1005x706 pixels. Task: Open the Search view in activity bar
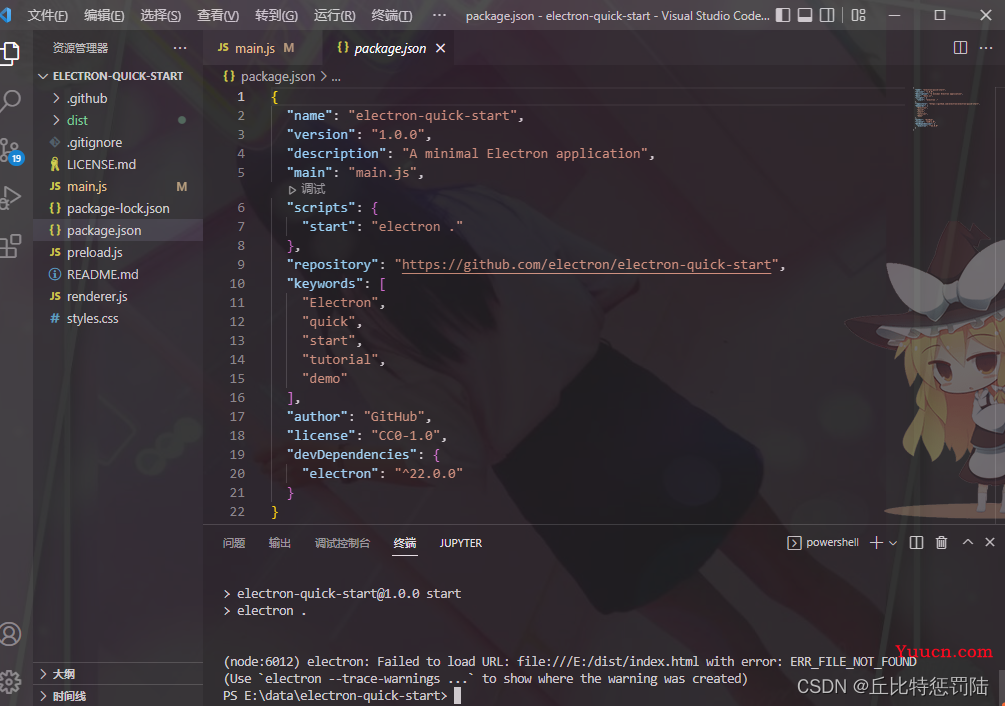click(10, 101)
